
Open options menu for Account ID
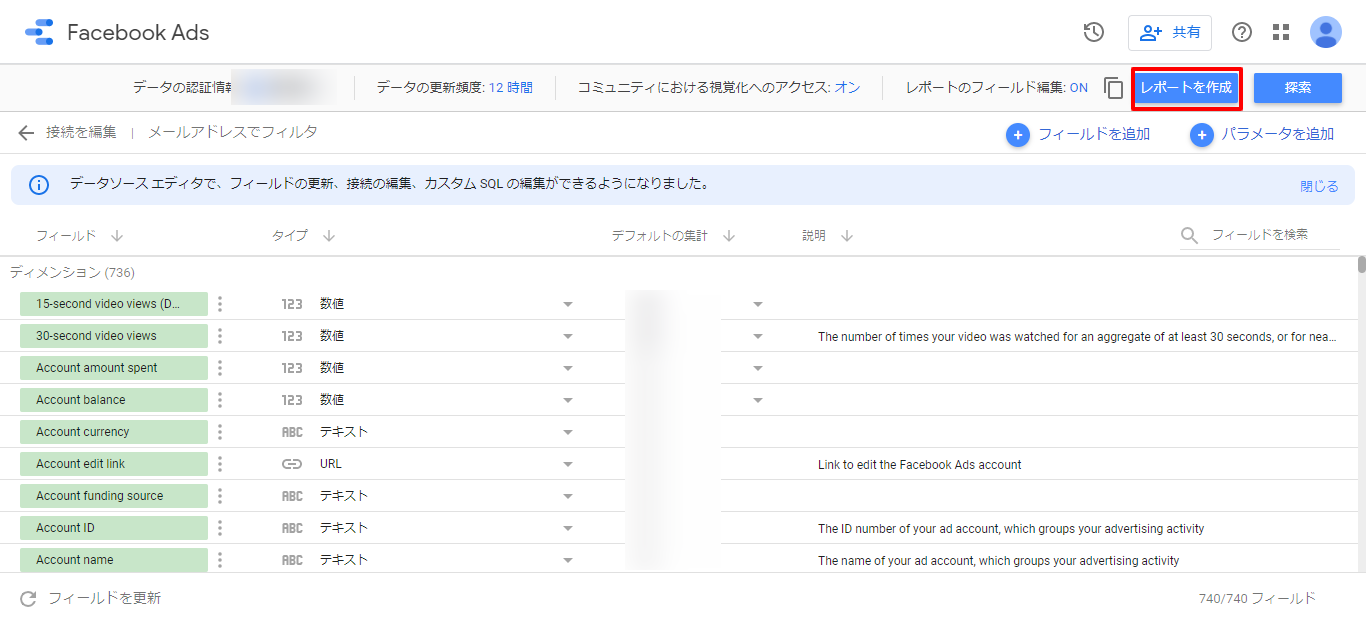(x=220, y=528)
